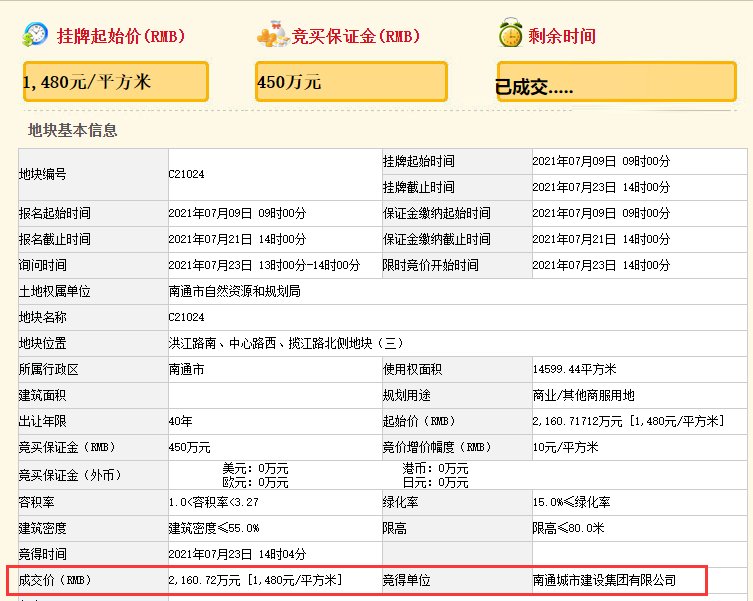Click the 保证金缴纳起始时间 label

437,213
